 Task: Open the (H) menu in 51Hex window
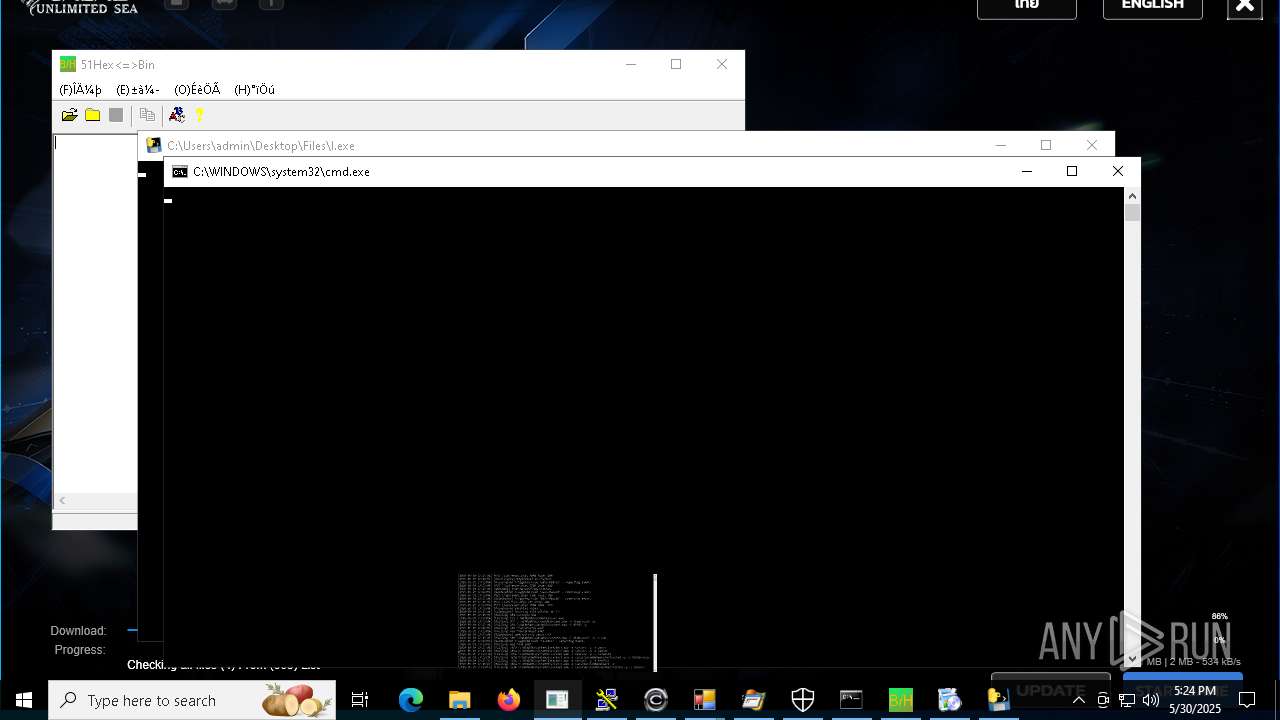[x=254, y=90]
